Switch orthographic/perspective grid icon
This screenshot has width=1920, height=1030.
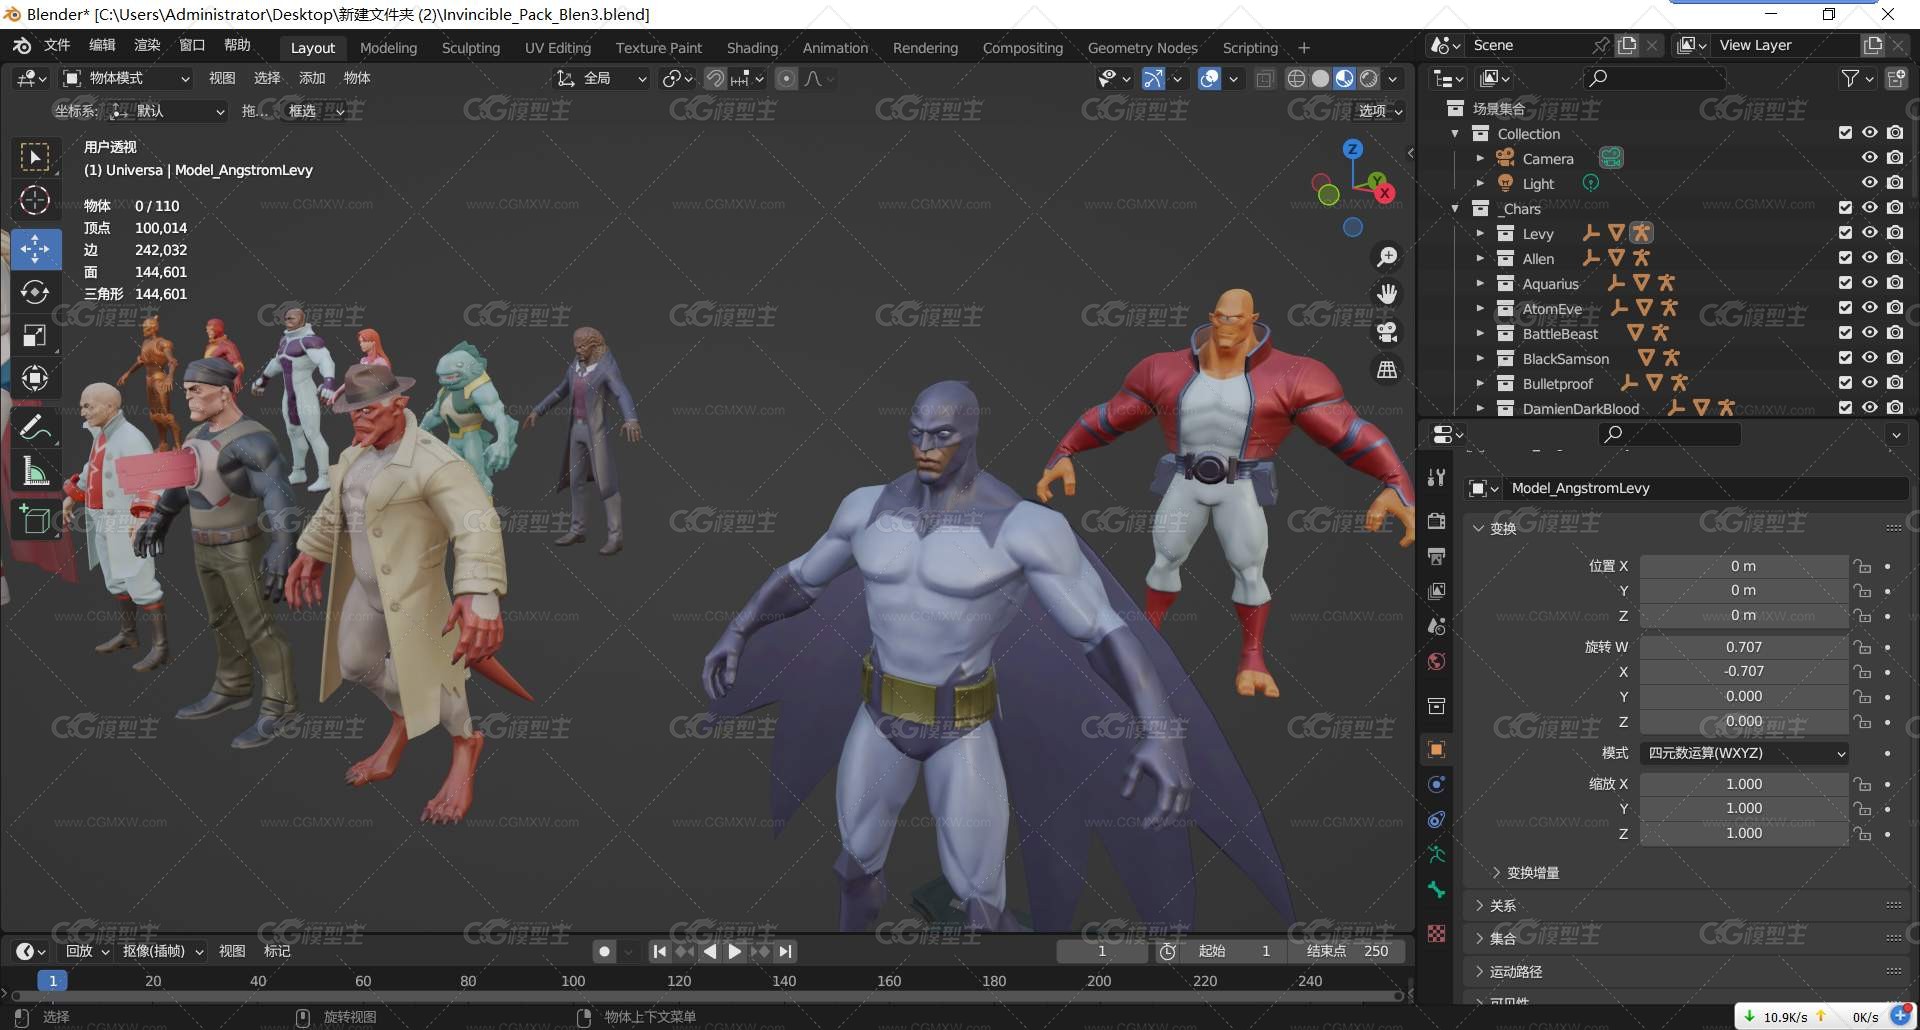(1387, 370)
